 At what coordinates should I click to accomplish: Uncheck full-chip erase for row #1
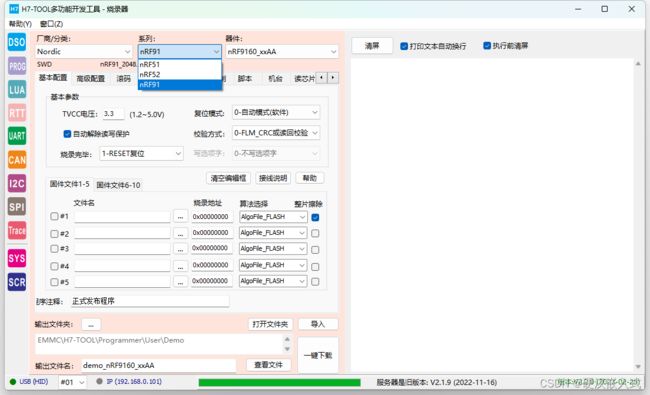coord(315,217)
